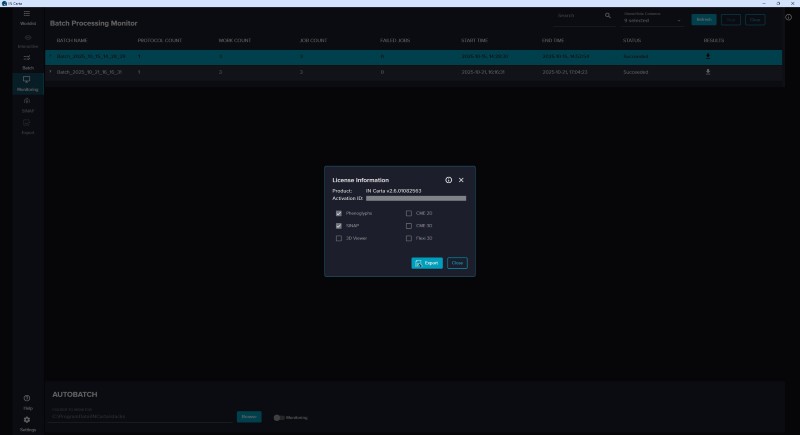Screen dimensions: 800x435
Task: Click the info icon in License Information dialog
Action: [x=448, y=180]
